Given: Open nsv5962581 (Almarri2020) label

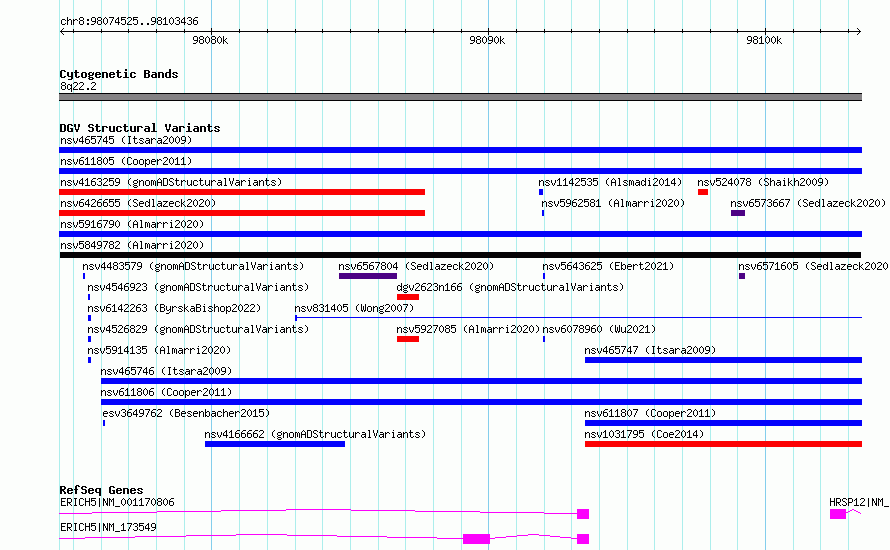Looking at the screenshot, I should pyautogui.click(x=613, y=203).
